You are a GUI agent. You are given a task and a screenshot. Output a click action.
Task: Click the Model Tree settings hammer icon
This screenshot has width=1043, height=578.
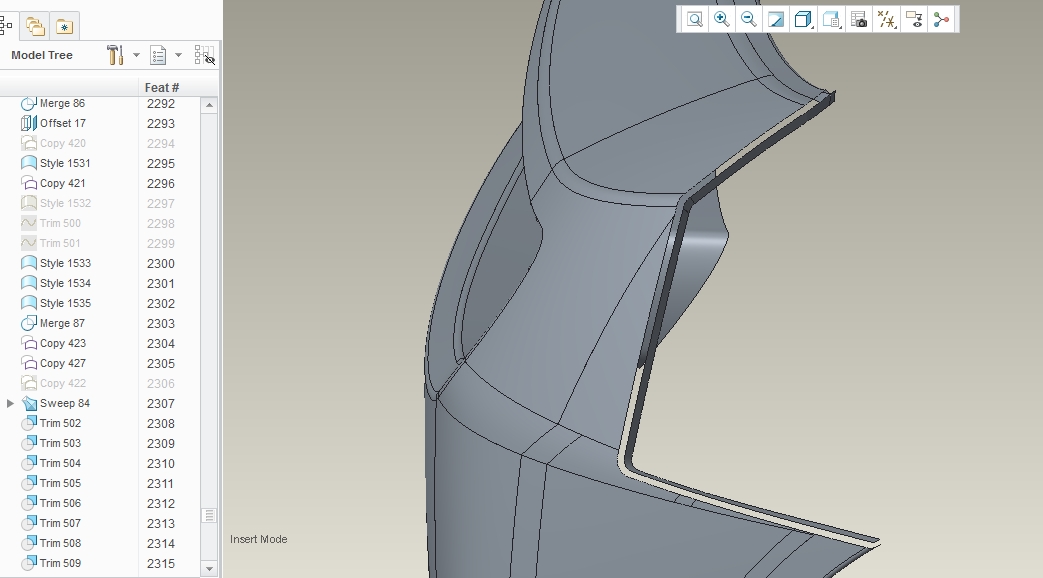coord(115,55)
